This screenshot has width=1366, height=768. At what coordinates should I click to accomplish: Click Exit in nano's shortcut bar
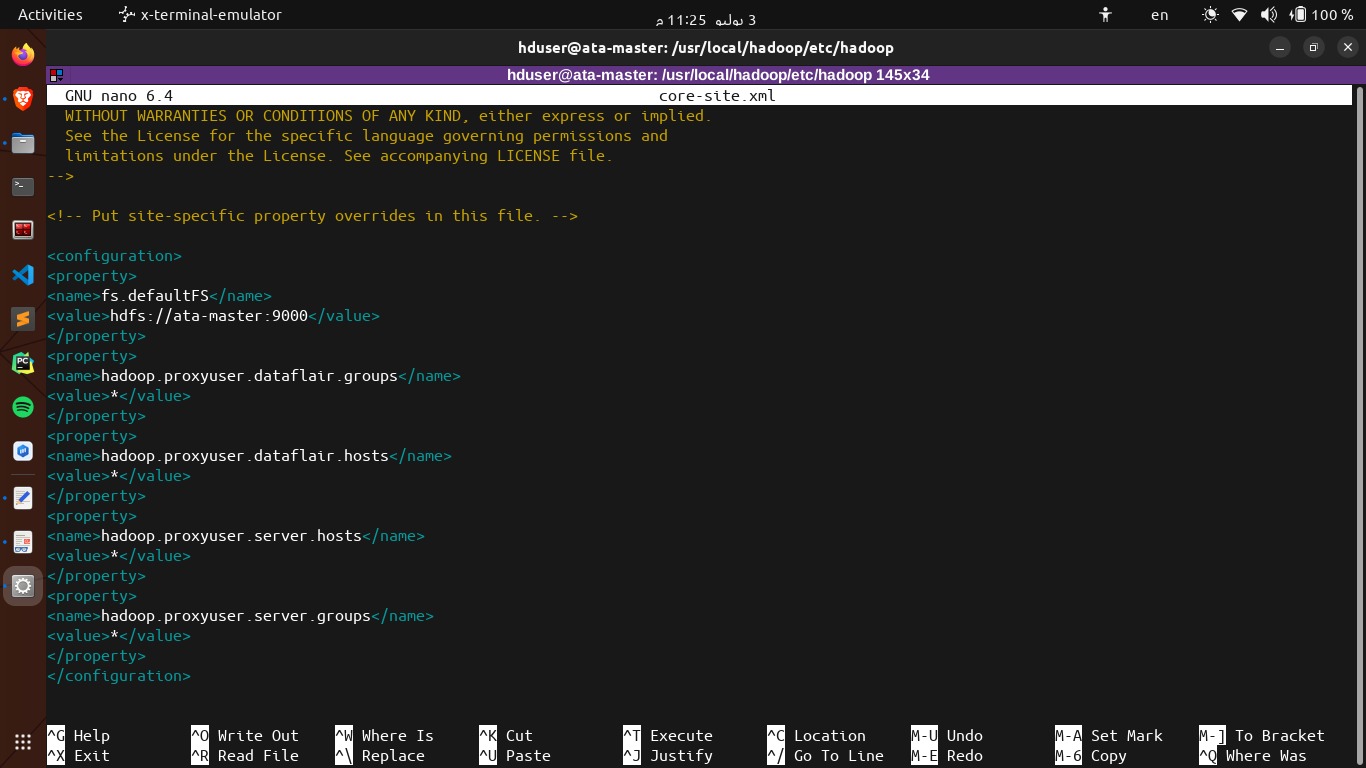coord(88,756)
